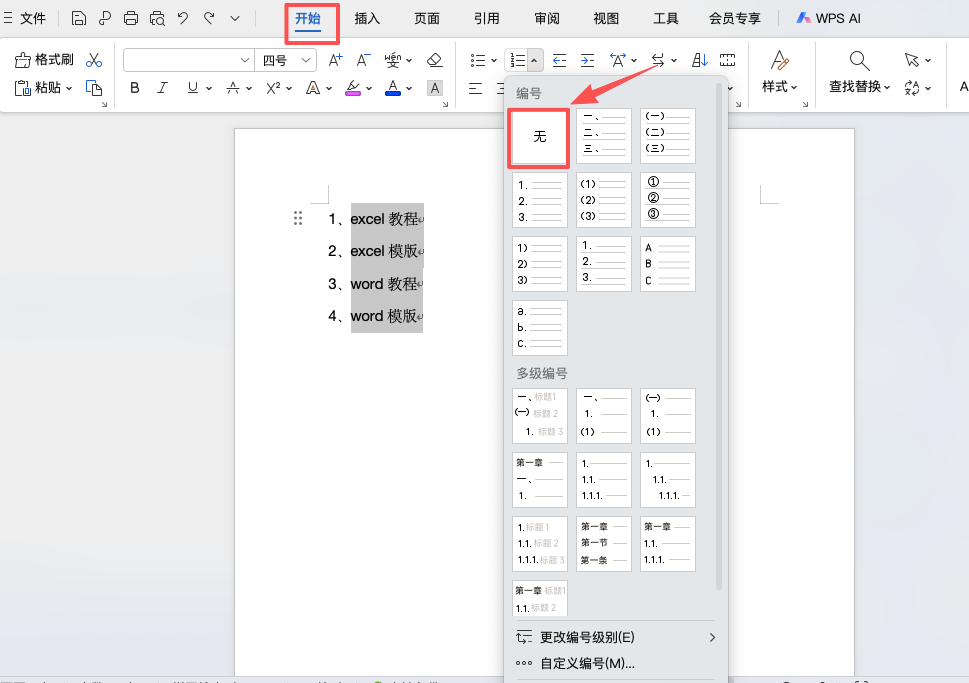Click the clear formatting eraser icon
The image size is (969, 683).
(x=434, y=60)
